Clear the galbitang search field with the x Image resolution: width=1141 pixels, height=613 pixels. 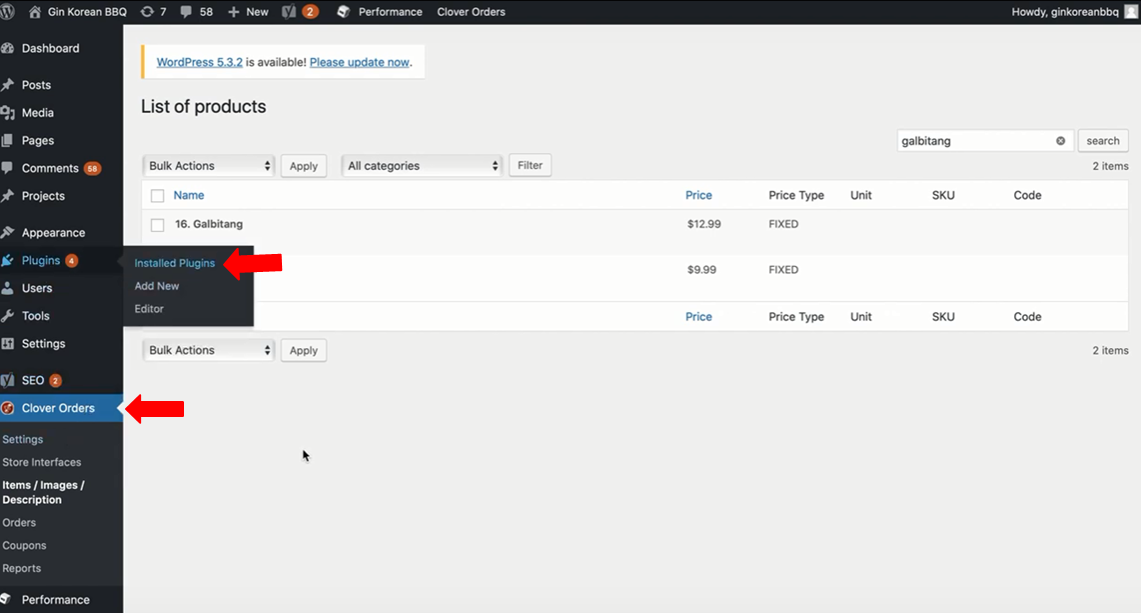click(1061, 140)
